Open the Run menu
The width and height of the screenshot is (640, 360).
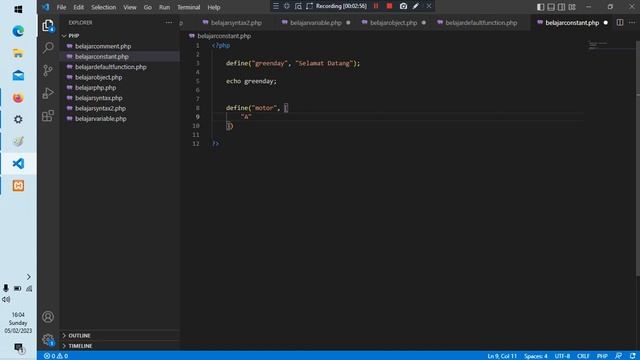pyautogui.click(x=164, y=7)
